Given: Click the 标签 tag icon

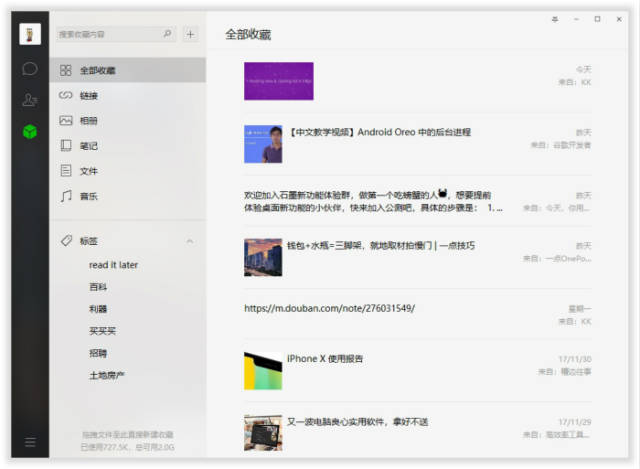Looking at the screenshot, I should pos(66,241).
